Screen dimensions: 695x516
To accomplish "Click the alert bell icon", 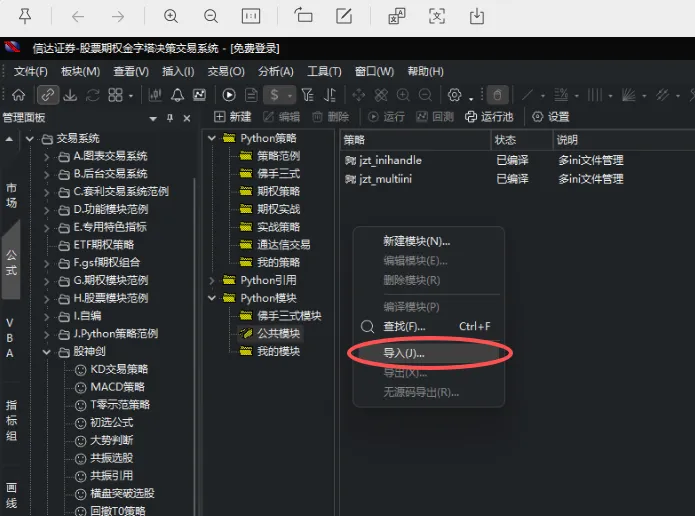I will (177, 95).
